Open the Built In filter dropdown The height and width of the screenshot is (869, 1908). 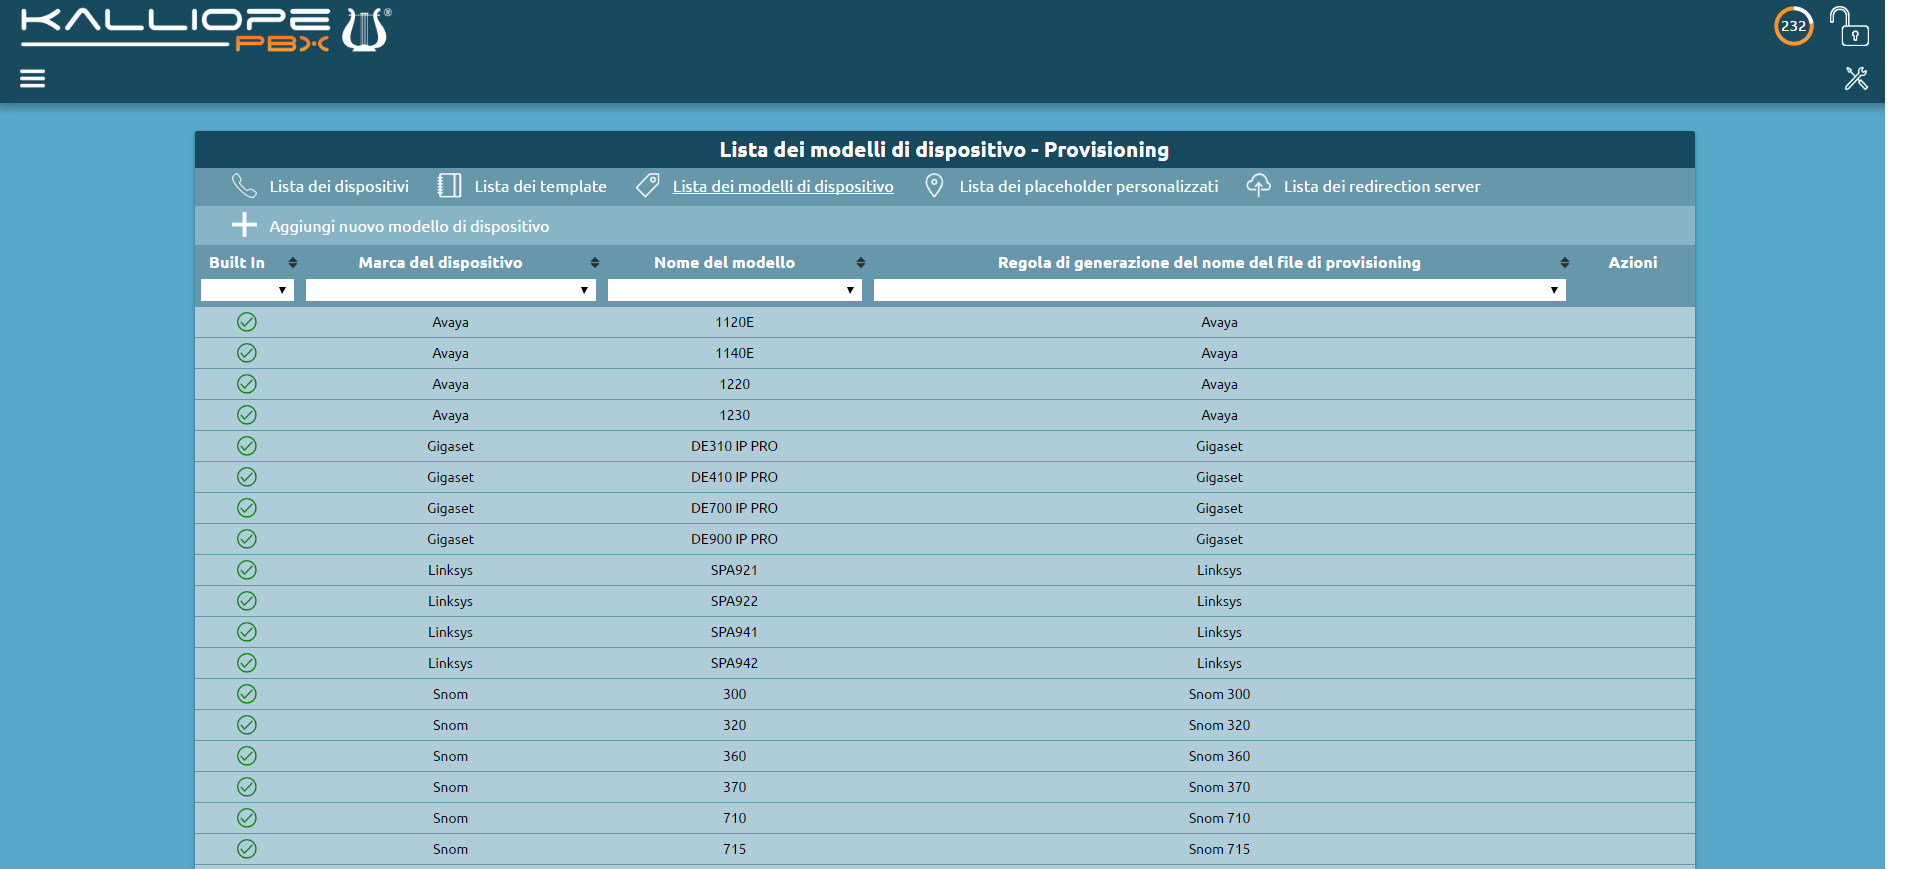coord(247,290)
